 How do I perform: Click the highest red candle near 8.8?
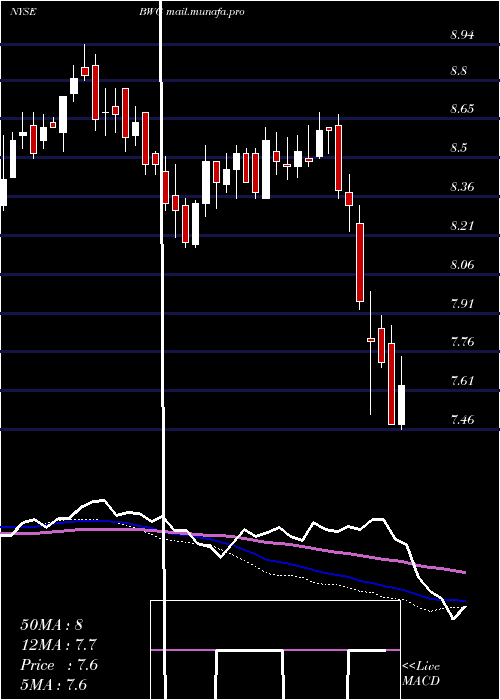[x=85, y=71]
